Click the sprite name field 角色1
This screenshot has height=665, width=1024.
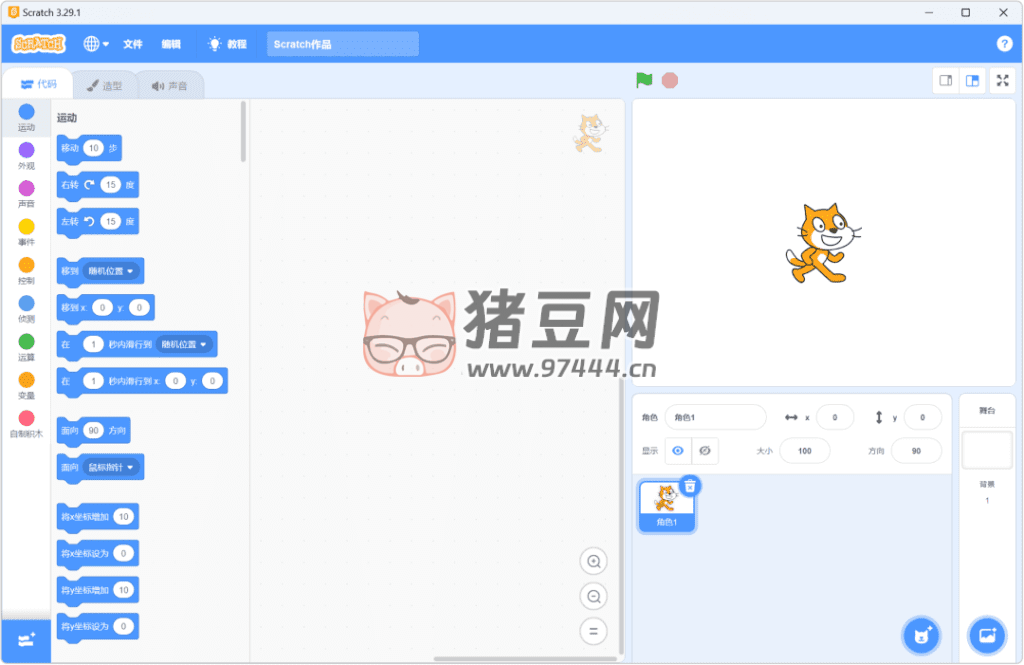(x=714, y=417)
